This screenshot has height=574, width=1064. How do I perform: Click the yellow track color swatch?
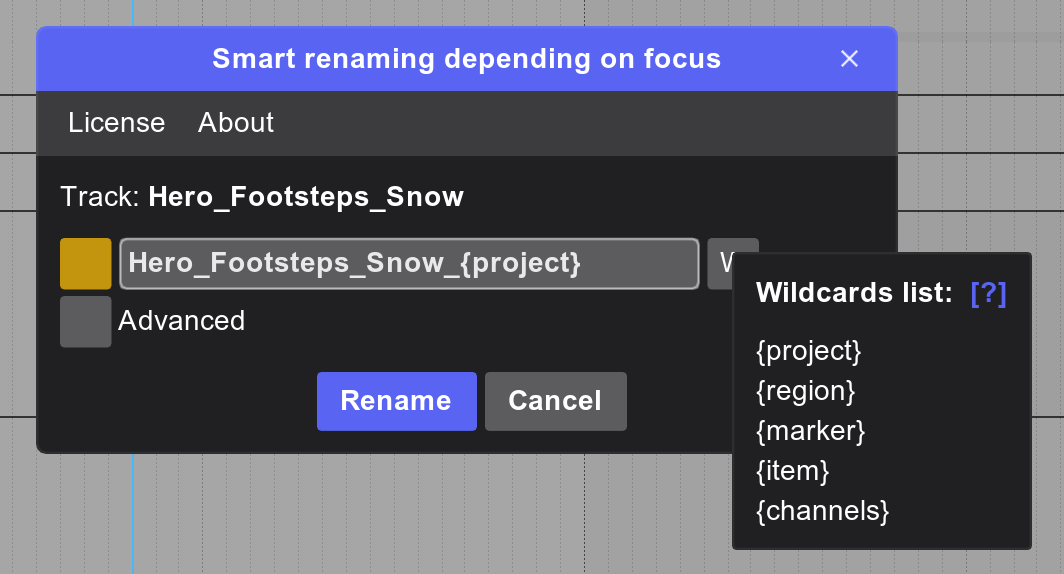pos(86,264)
